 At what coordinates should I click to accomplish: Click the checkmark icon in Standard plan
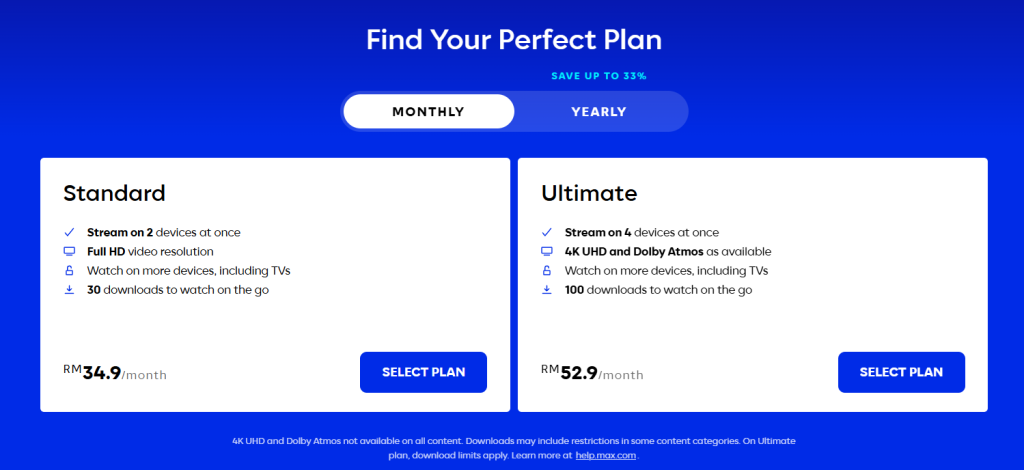click(x=70, y=232)
